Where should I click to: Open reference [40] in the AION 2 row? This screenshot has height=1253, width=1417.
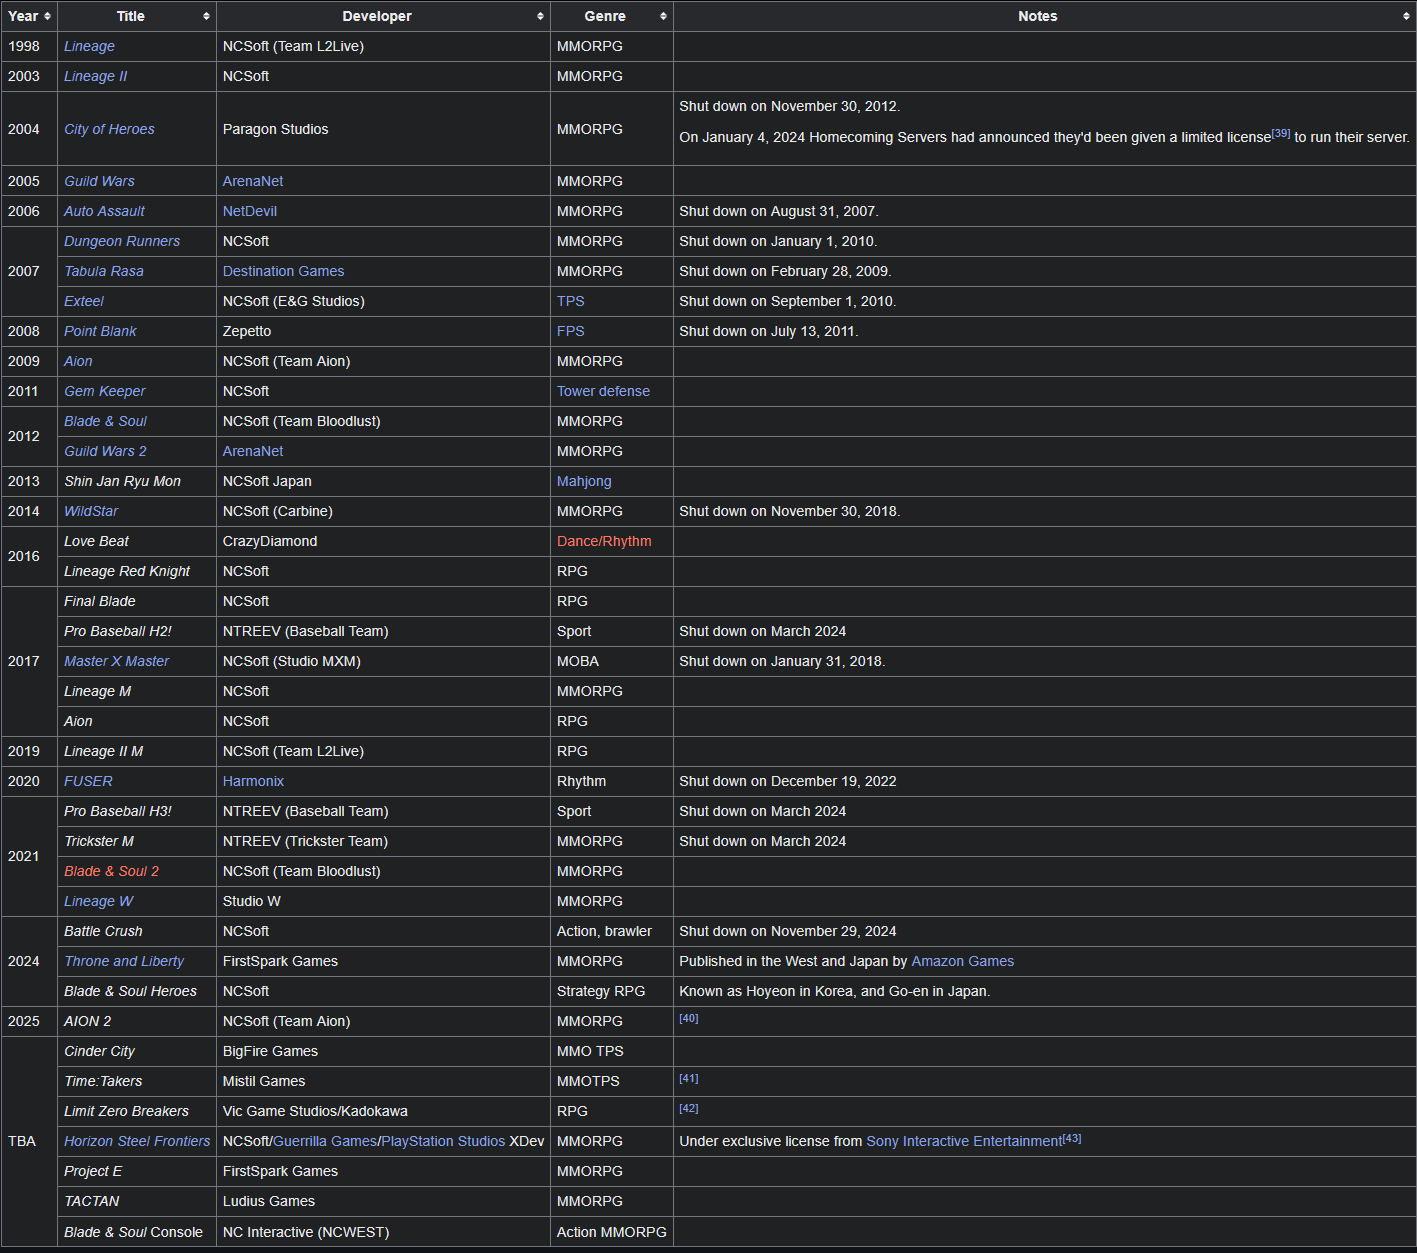point(689,1018)
